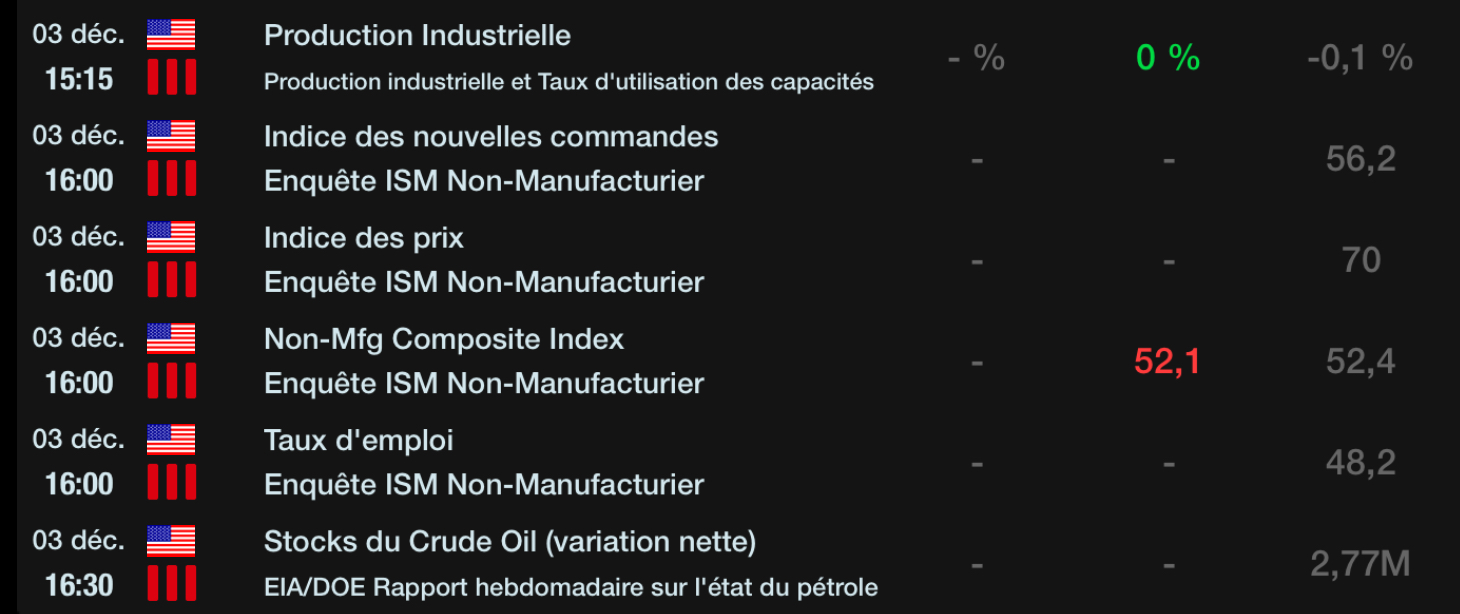Click the EIA/DOE Rapport hebdomadaire subtitle
The width and height of the screenshot is (1460, 614).
coord(570,586)
